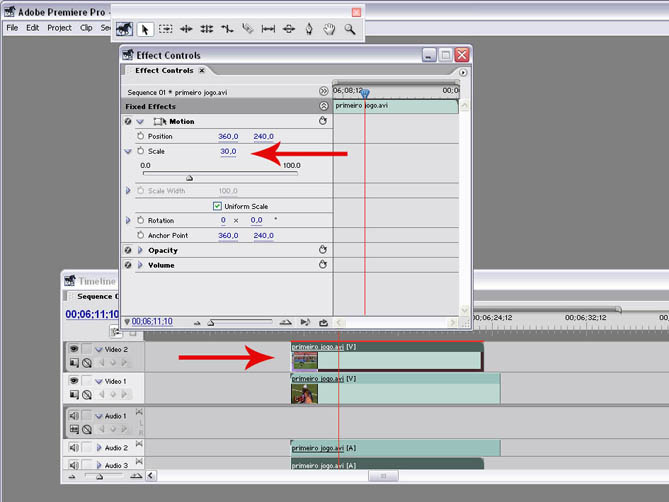
Task: Open the Edit menu
Action: [33, 28]
